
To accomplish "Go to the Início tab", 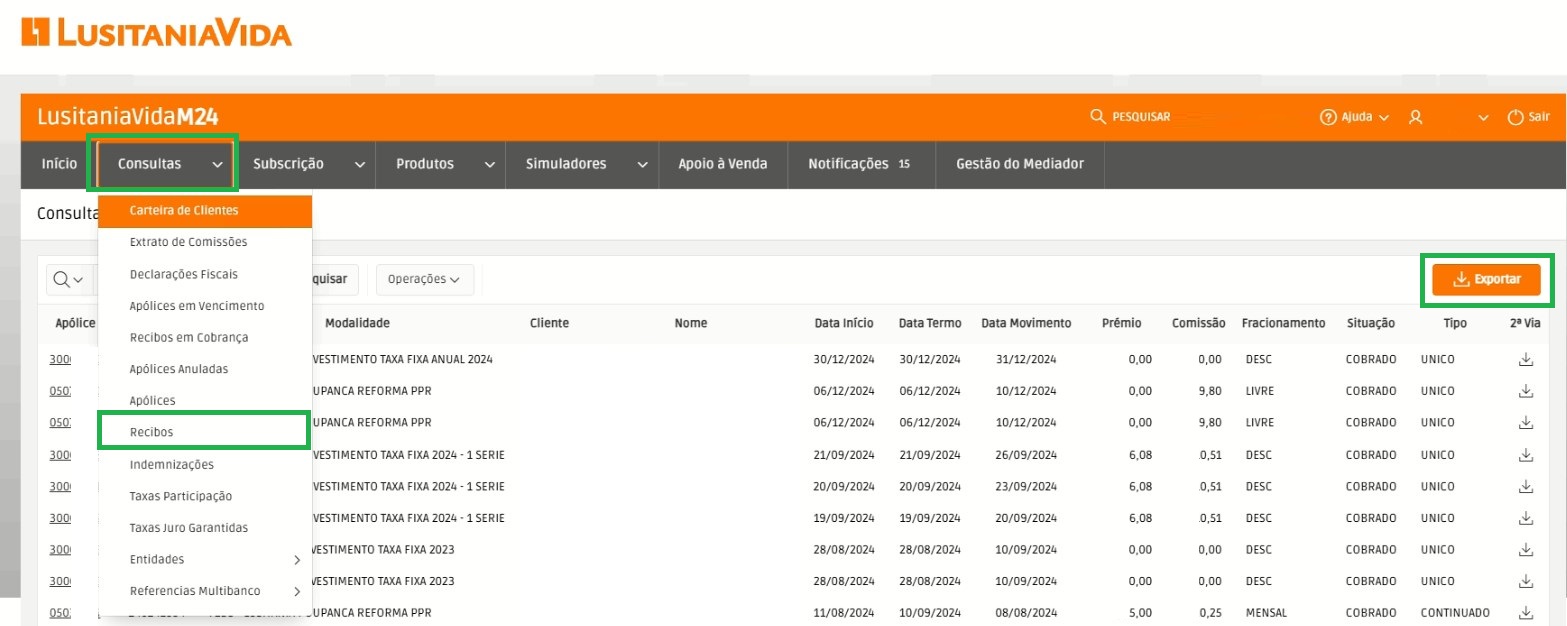I will [59, 164].
